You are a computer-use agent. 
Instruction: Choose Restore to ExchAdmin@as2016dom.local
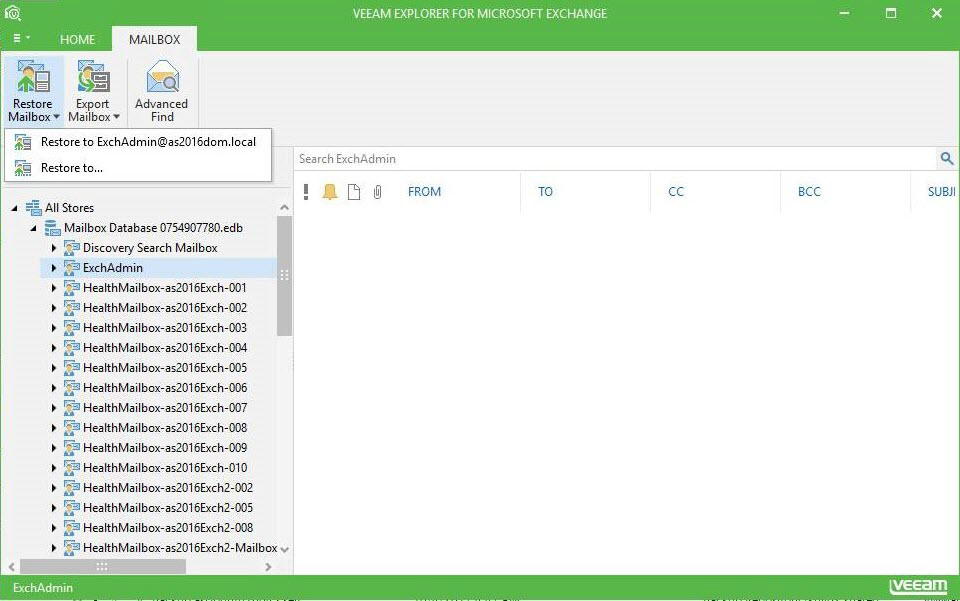point(138,142)
